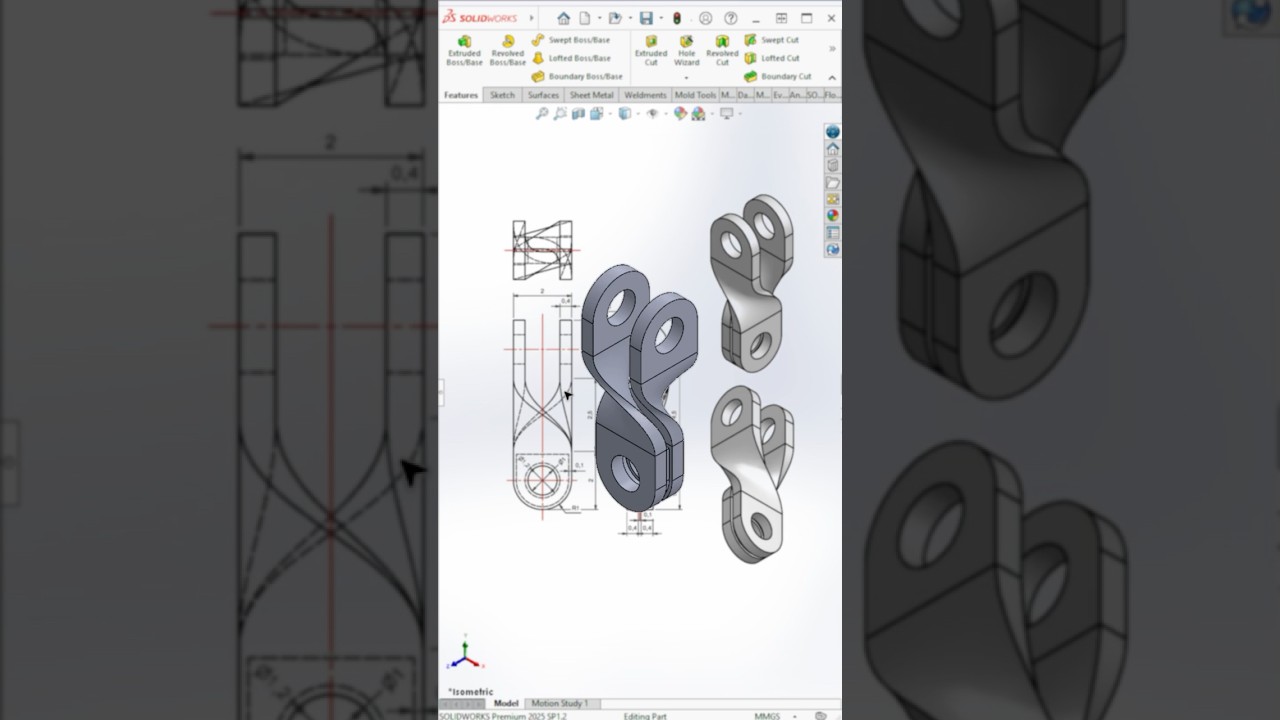This screenshot has height=720, width=1280.
Task: Open the Mold Tools tab
Action: [695, 95]
